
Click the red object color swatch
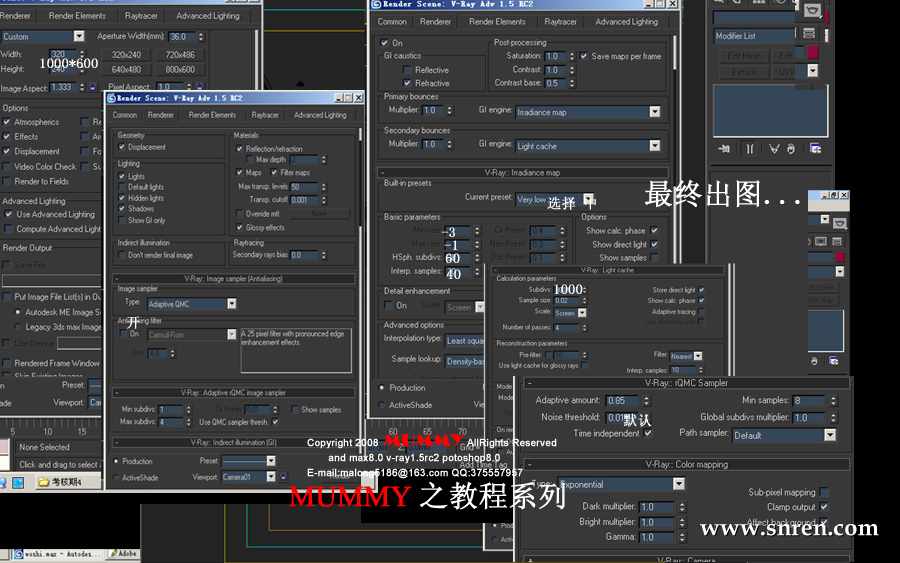813,53
